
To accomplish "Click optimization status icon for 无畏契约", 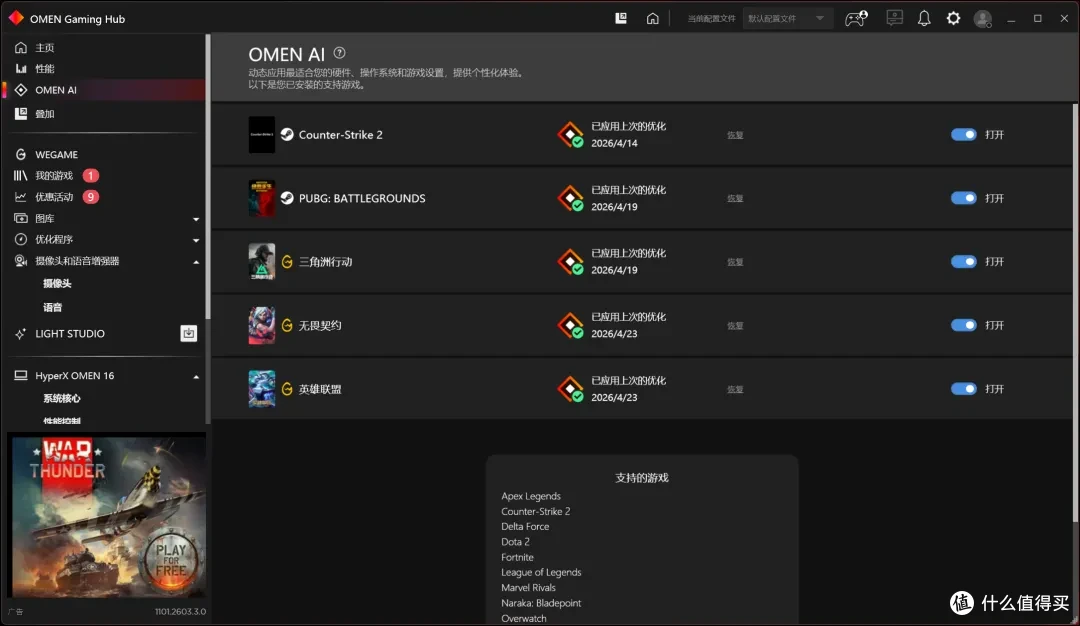I will click(571, 325).
